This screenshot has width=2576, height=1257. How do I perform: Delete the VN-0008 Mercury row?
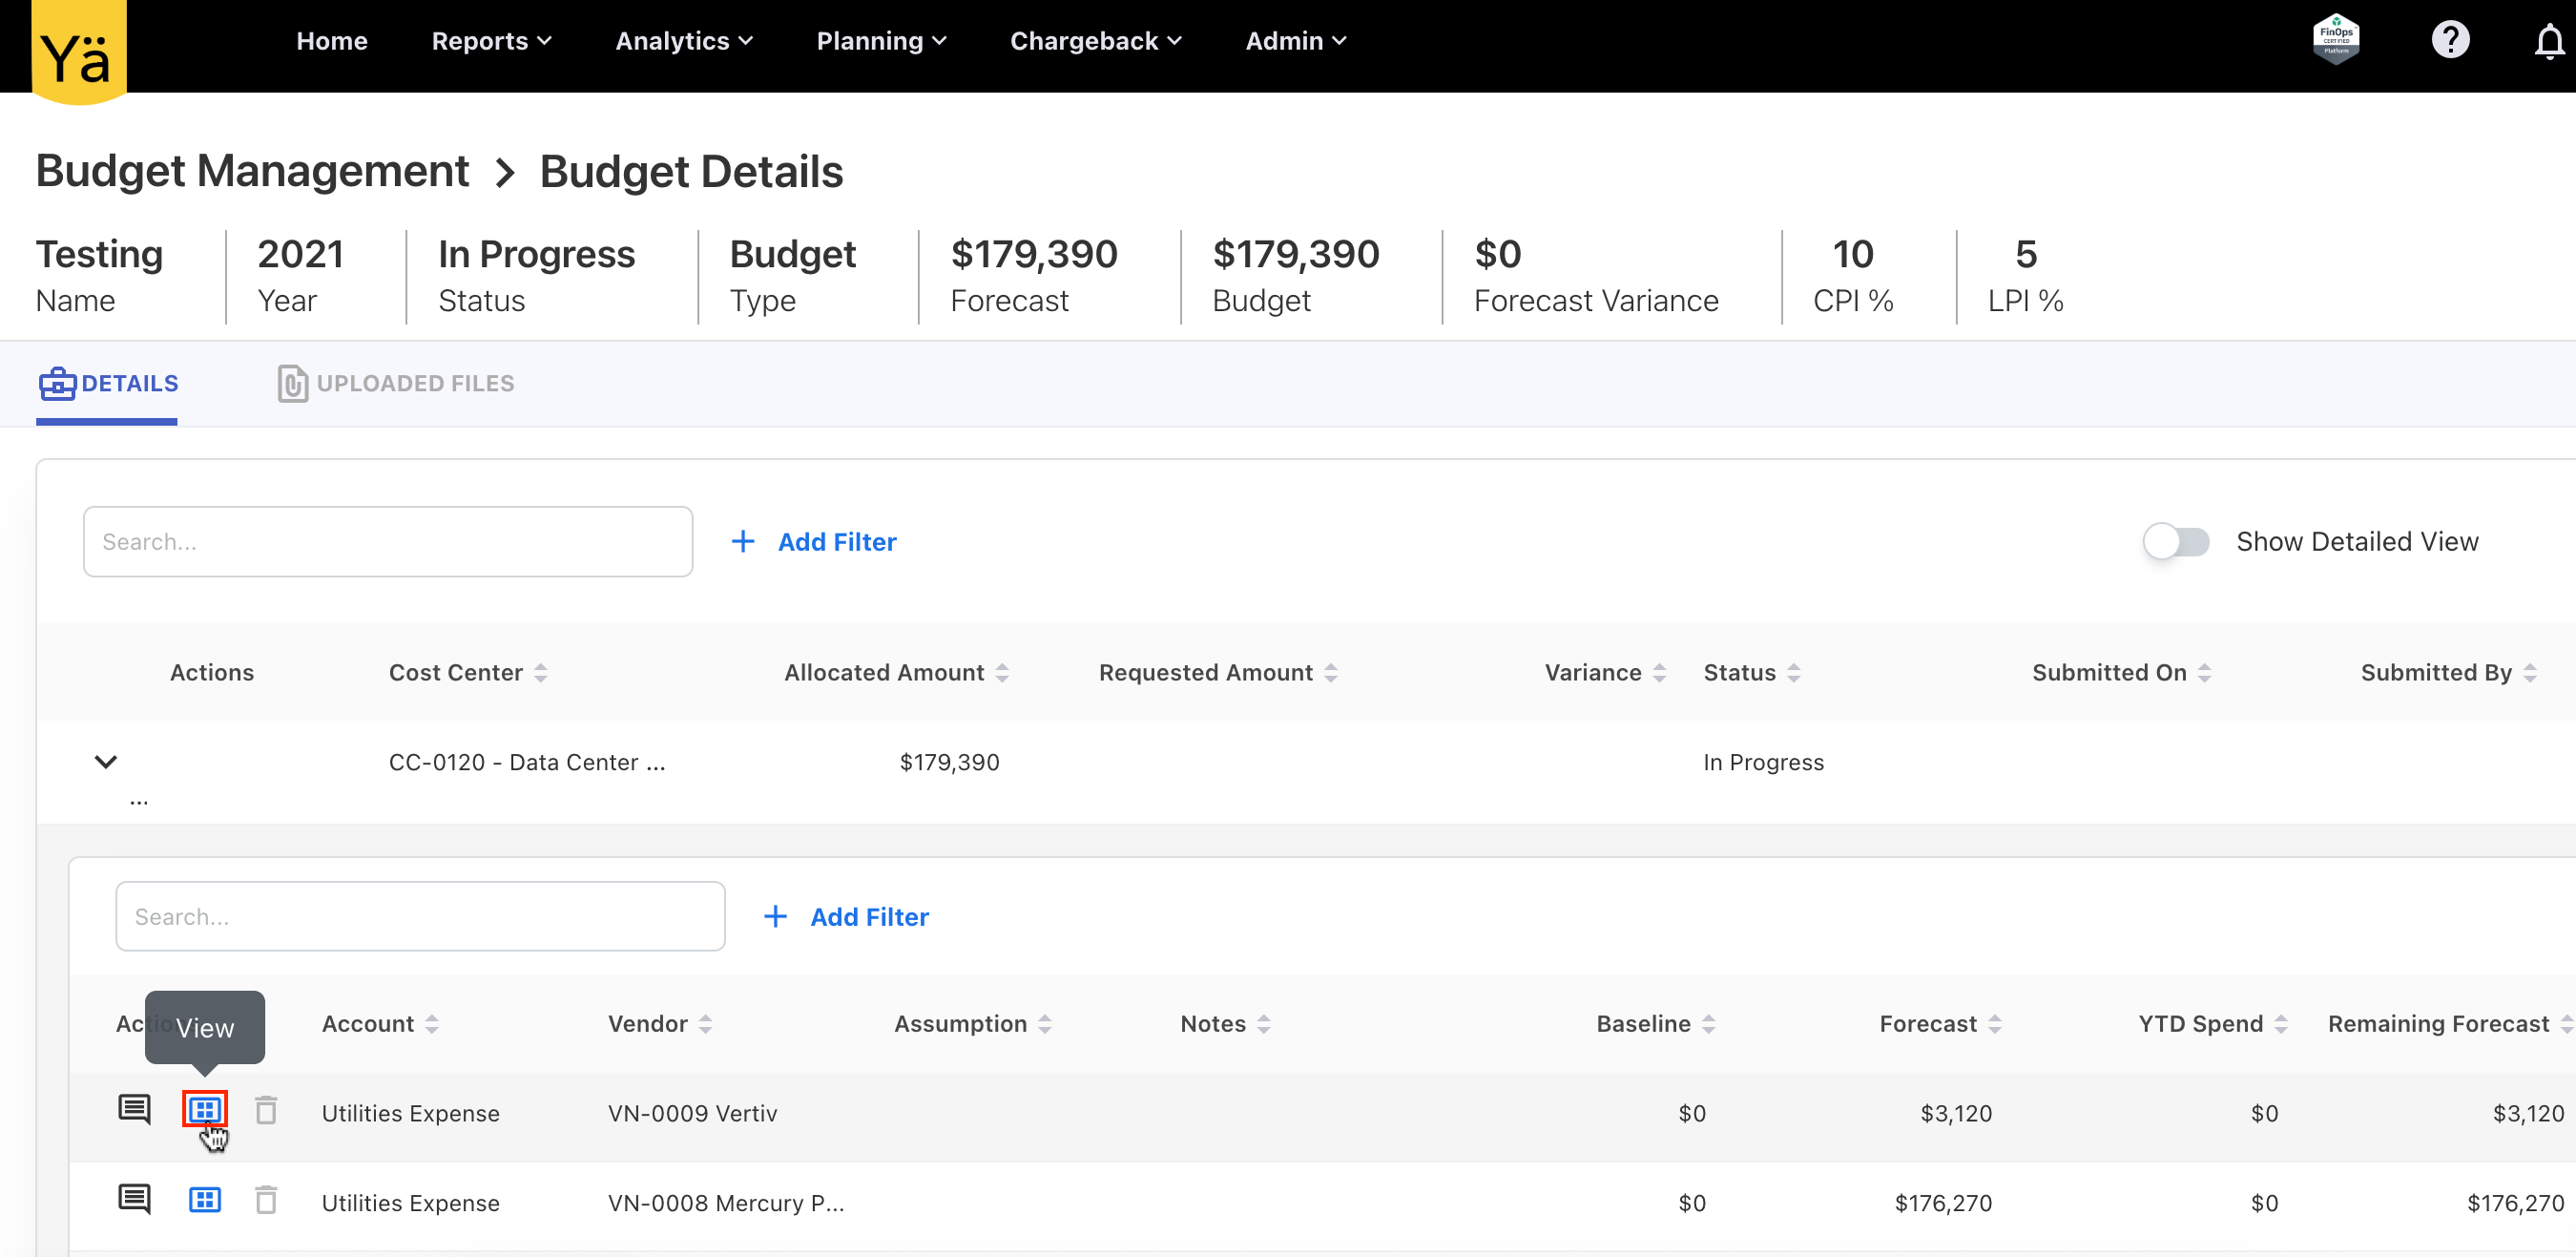tap(266, 1200)
